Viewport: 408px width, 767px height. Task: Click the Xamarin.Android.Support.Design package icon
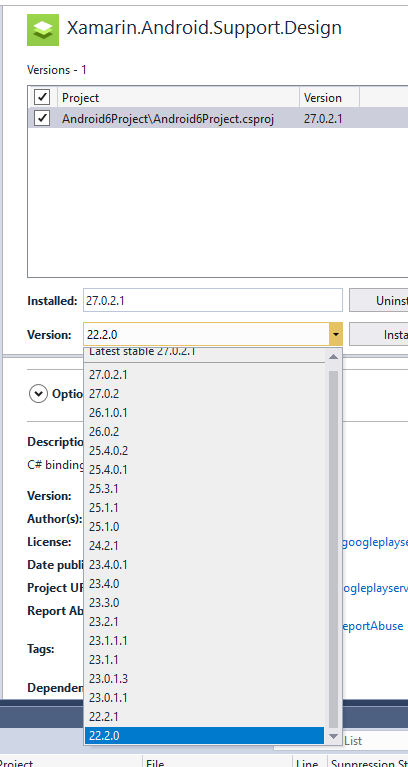coord(43,30)
